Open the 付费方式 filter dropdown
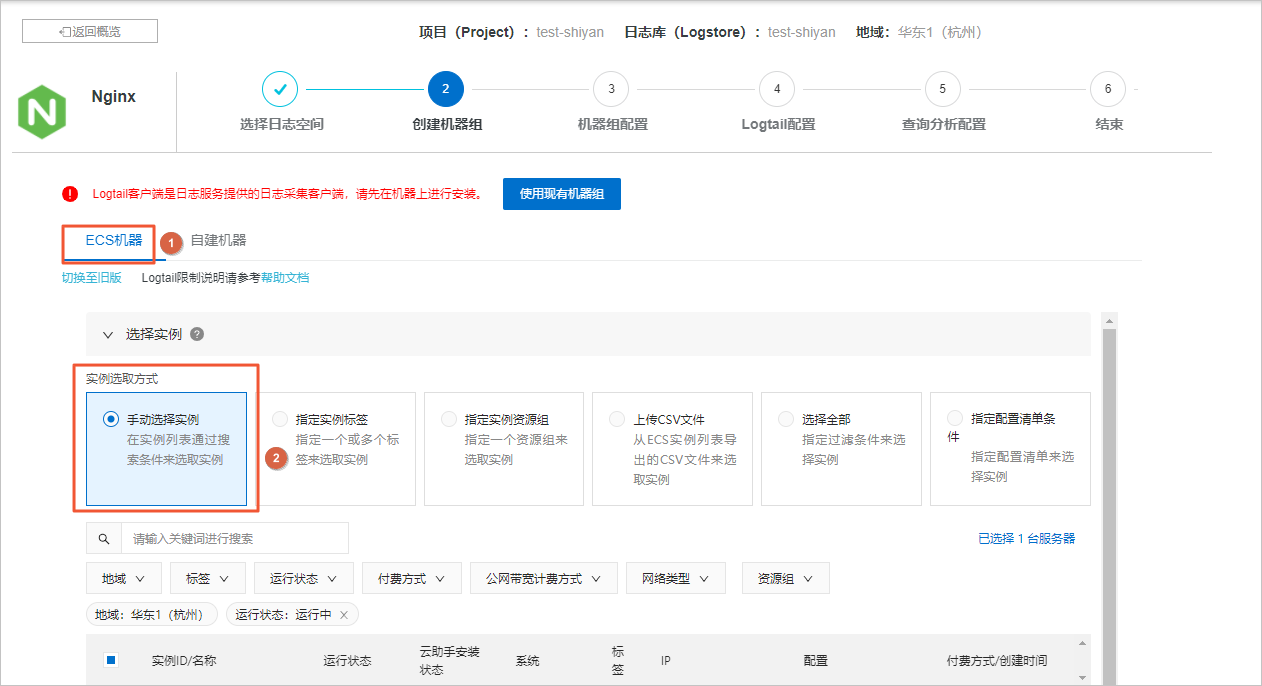Screen dimensions: 1262x686 tap(411, 578)
